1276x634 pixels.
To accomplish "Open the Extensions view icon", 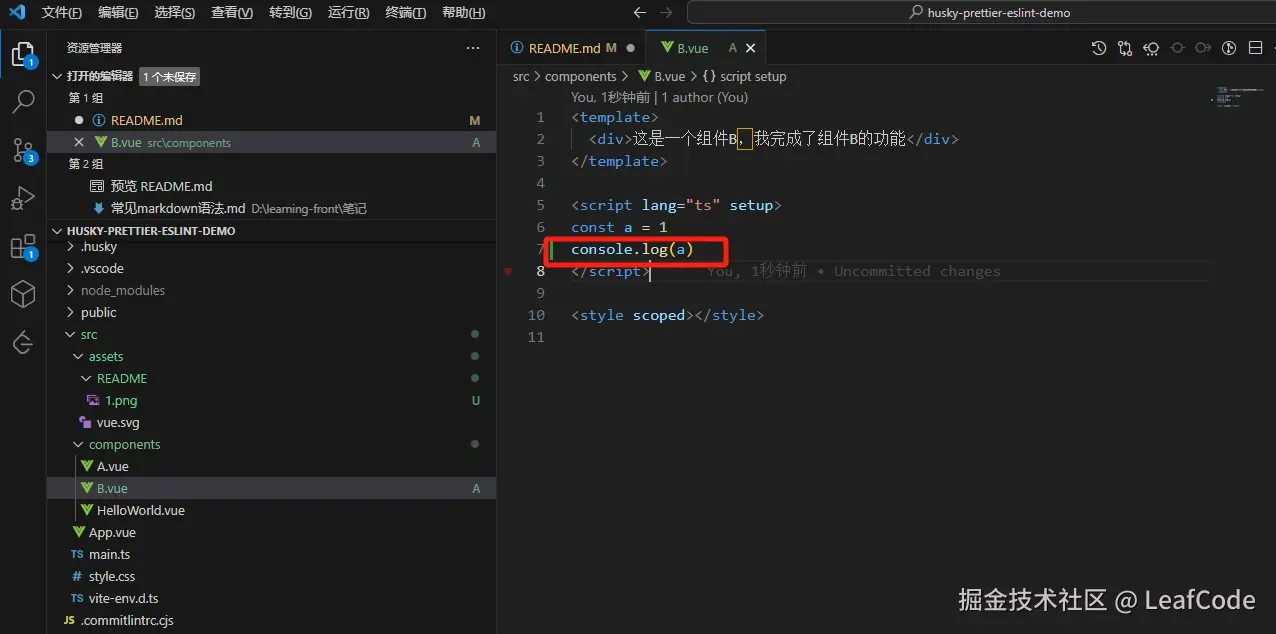I will pyautogui.click(x=23, y=247).
